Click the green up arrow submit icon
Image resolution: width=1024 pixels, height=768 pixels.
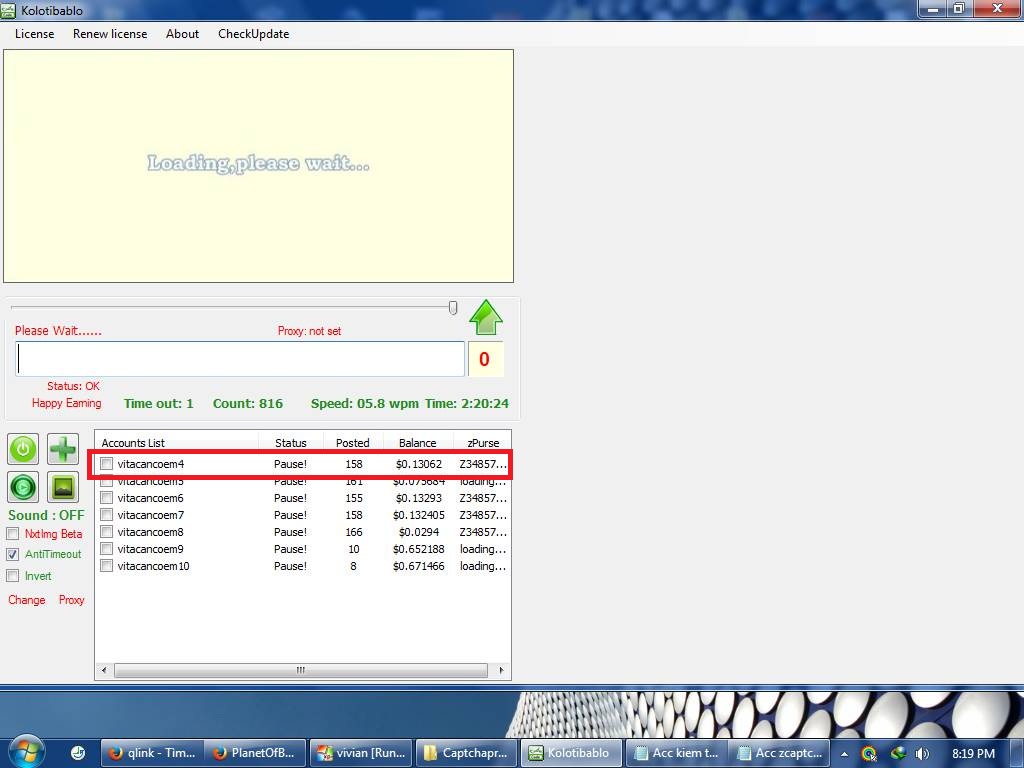[486, 317]
